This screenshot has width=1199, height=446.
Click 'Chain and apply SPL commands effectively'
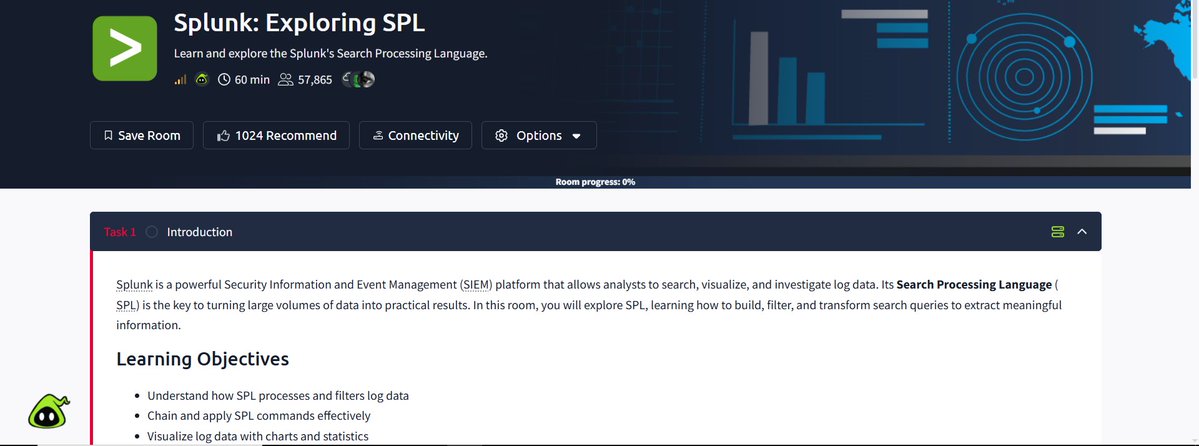coord(259,415)
